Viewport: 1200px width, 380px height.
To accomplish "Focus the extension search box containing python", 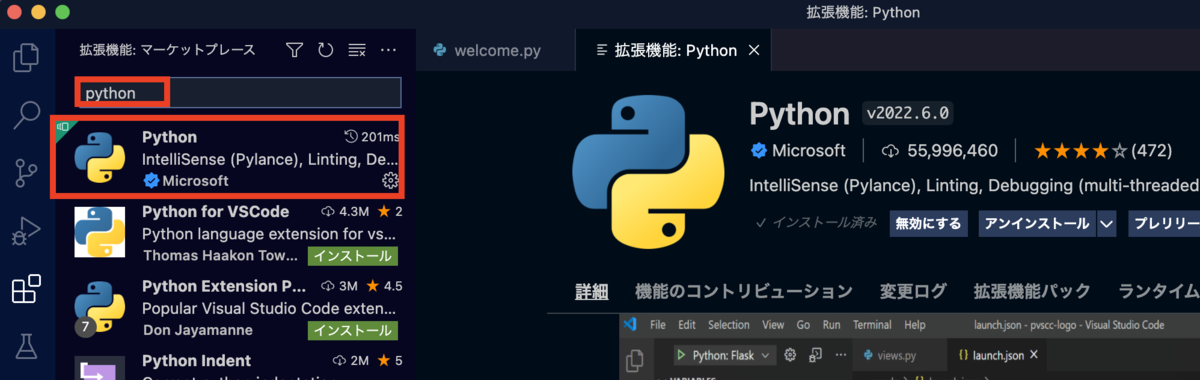I will pyautogui.click(x=239, y=93).
